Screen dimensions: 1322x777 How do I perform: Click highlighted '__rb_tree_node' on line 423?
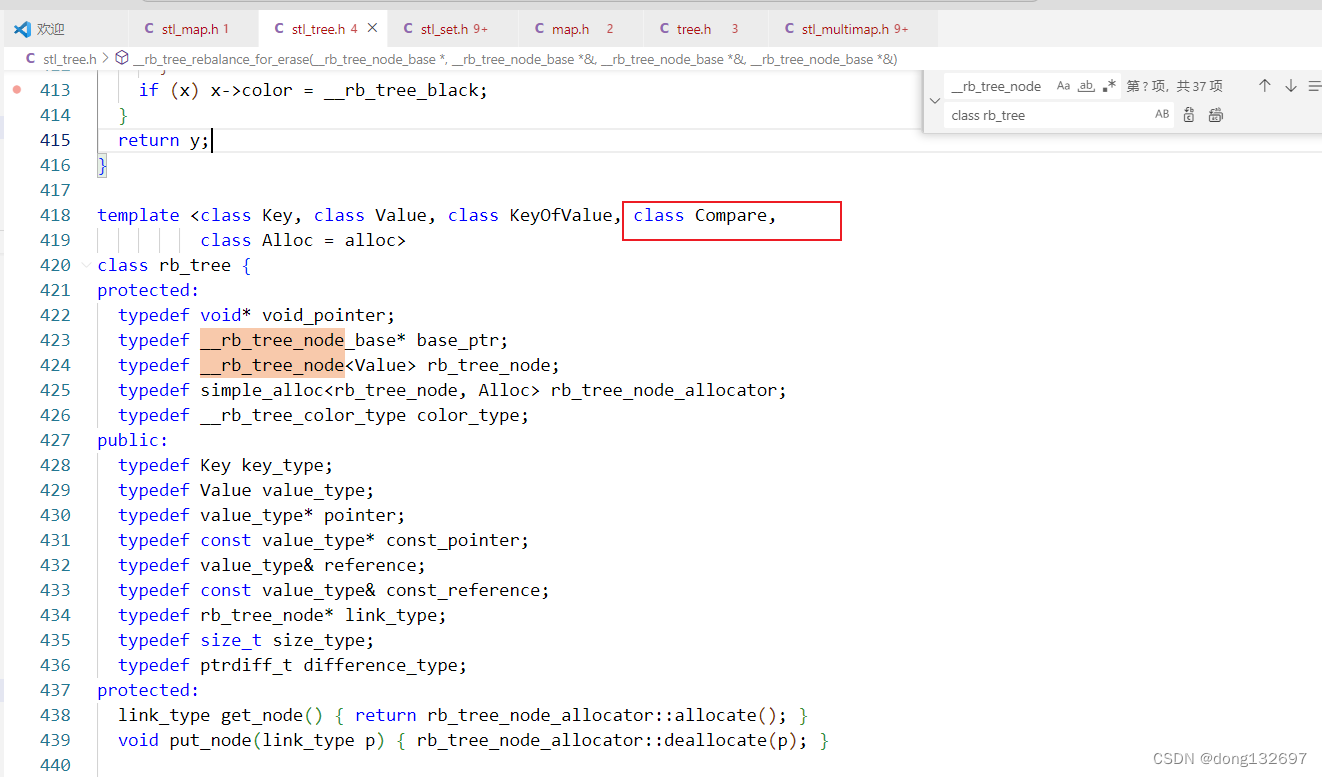(272, 340)
